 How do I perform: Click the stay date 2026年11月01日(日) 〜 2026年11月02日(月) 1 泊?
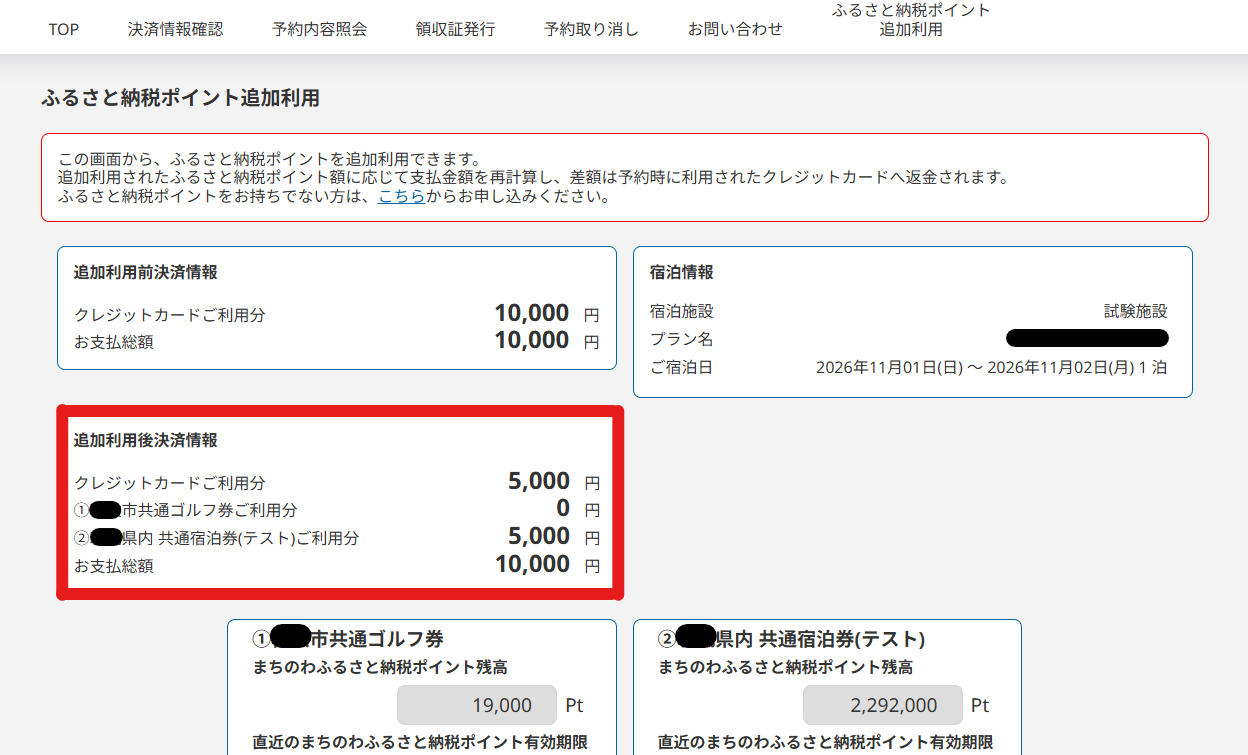click(991, 367)
